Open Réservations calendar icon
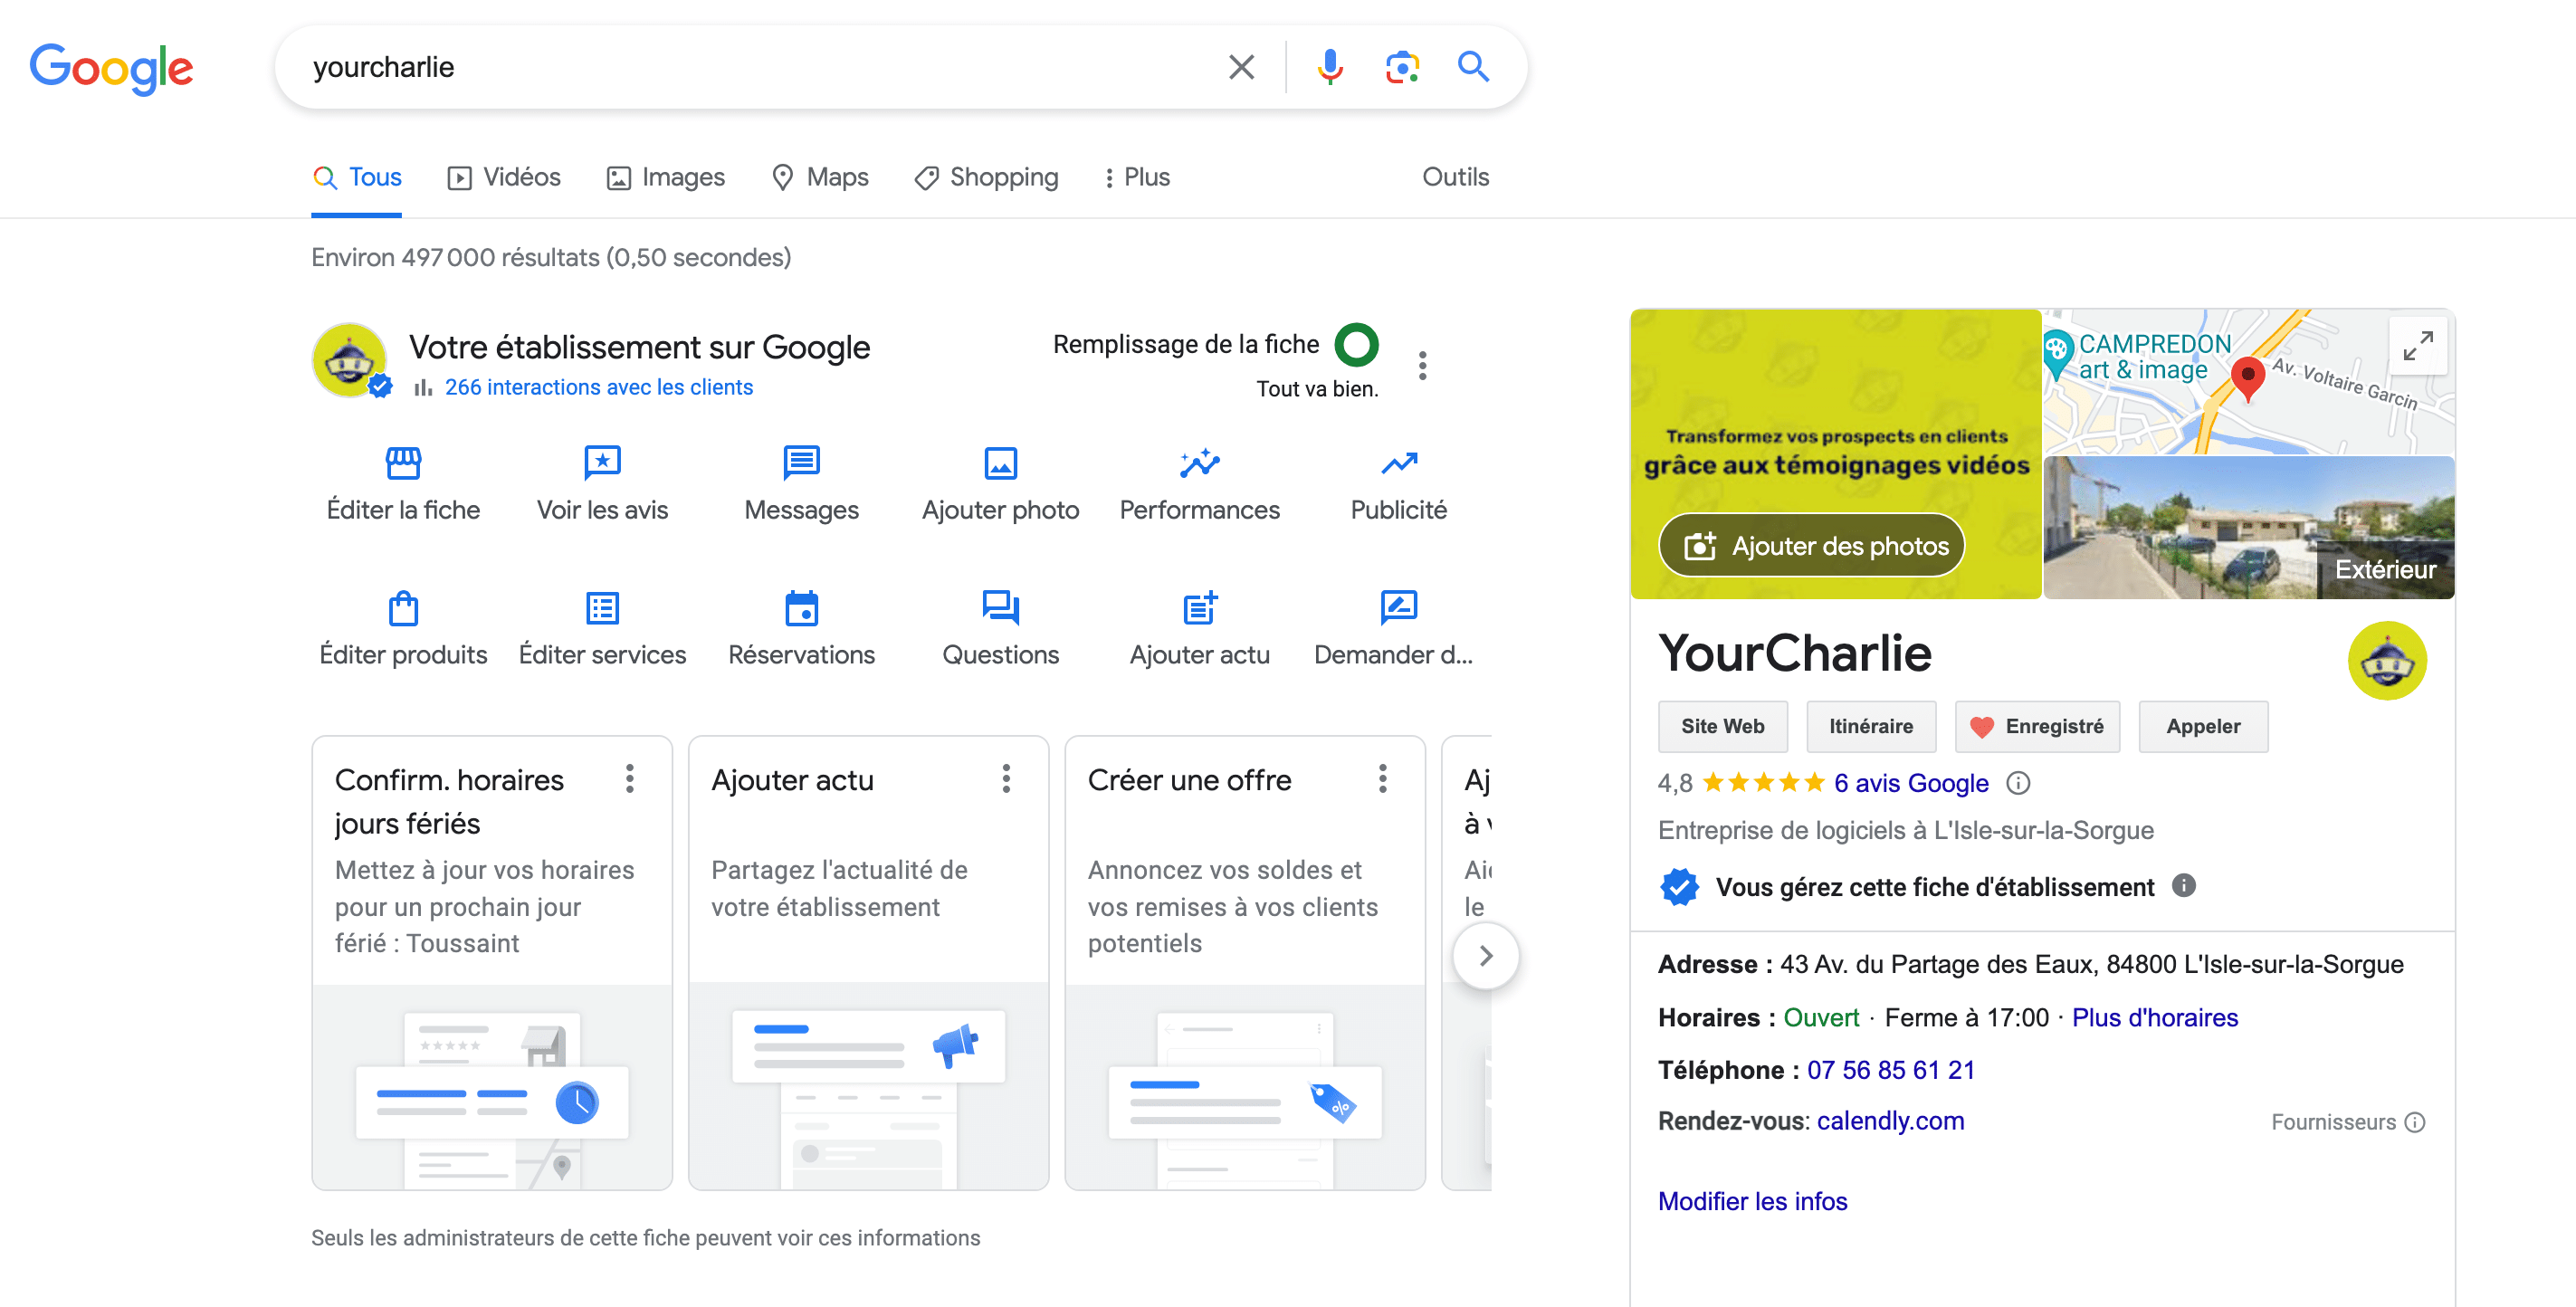The width and height of the screenshot is (2576, 1307). [801, 608]
